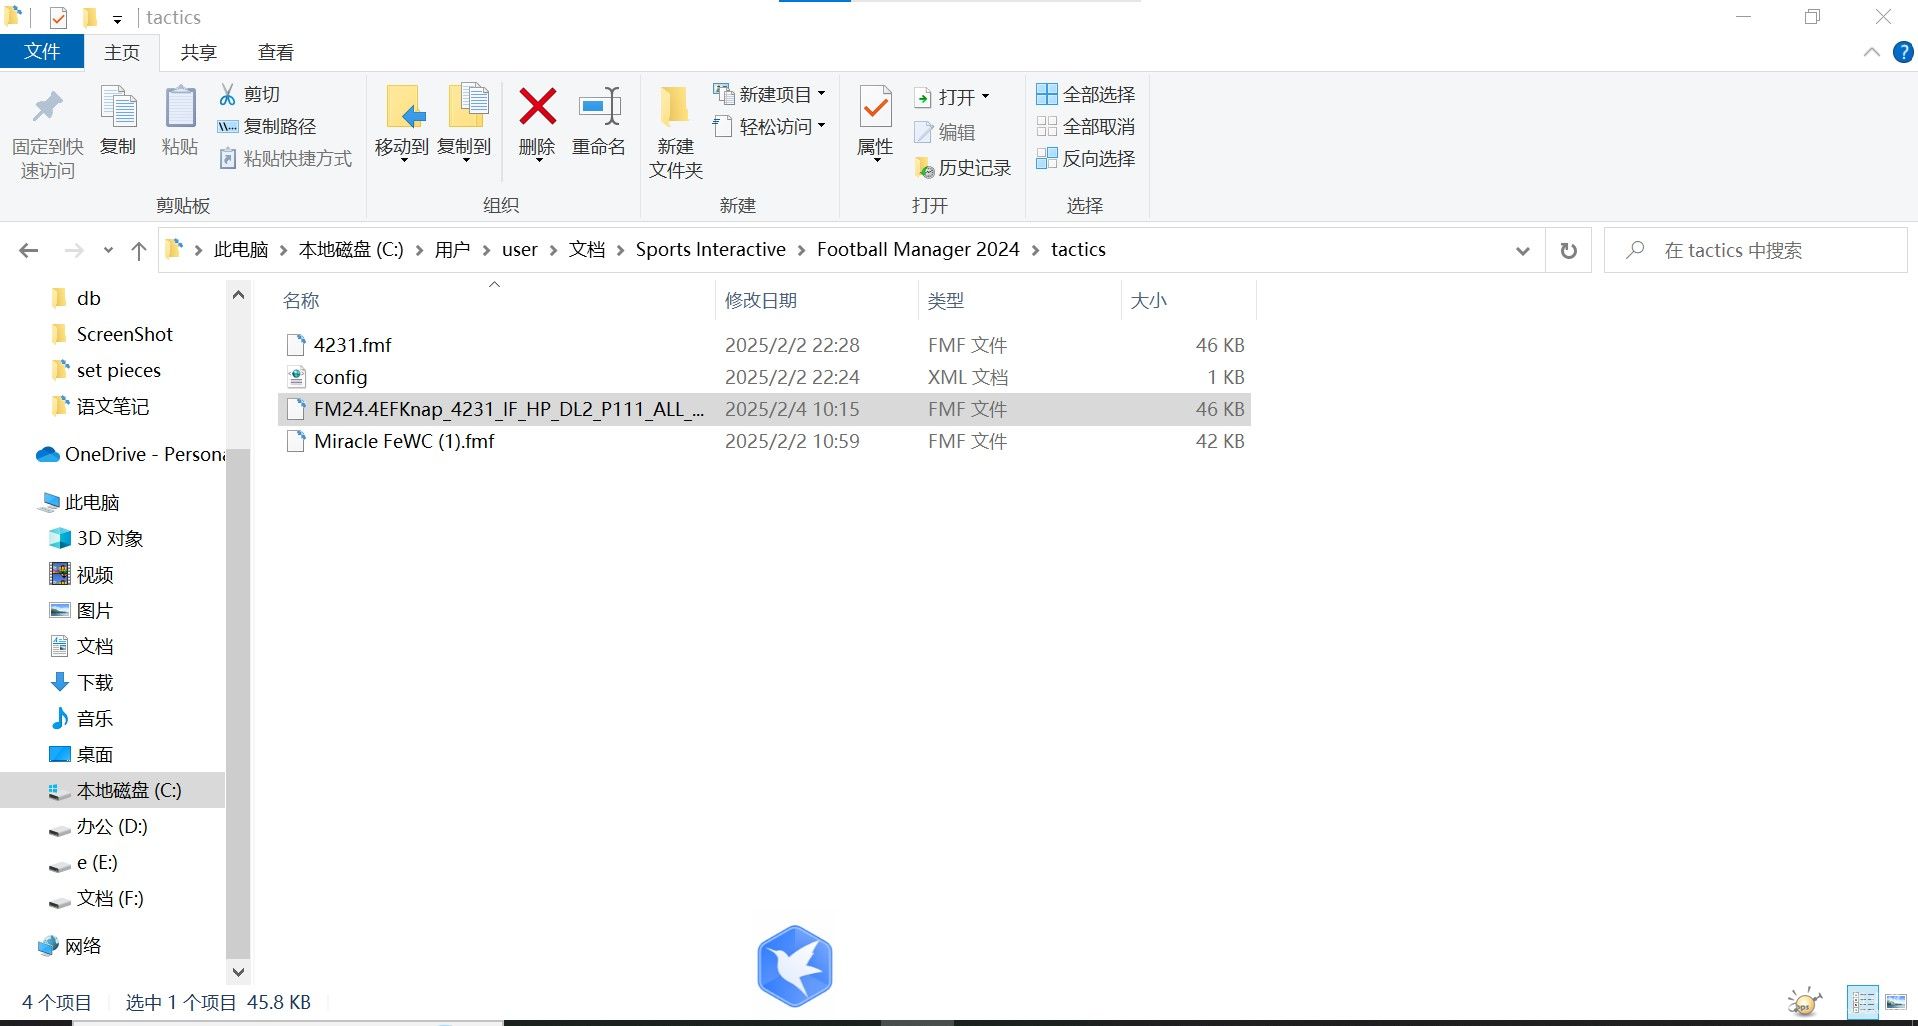Image resolution: width=1918 pixels, height=1026 pixels.
Task: Go to Sports Interactive in address bar
Action: (711, 250)
